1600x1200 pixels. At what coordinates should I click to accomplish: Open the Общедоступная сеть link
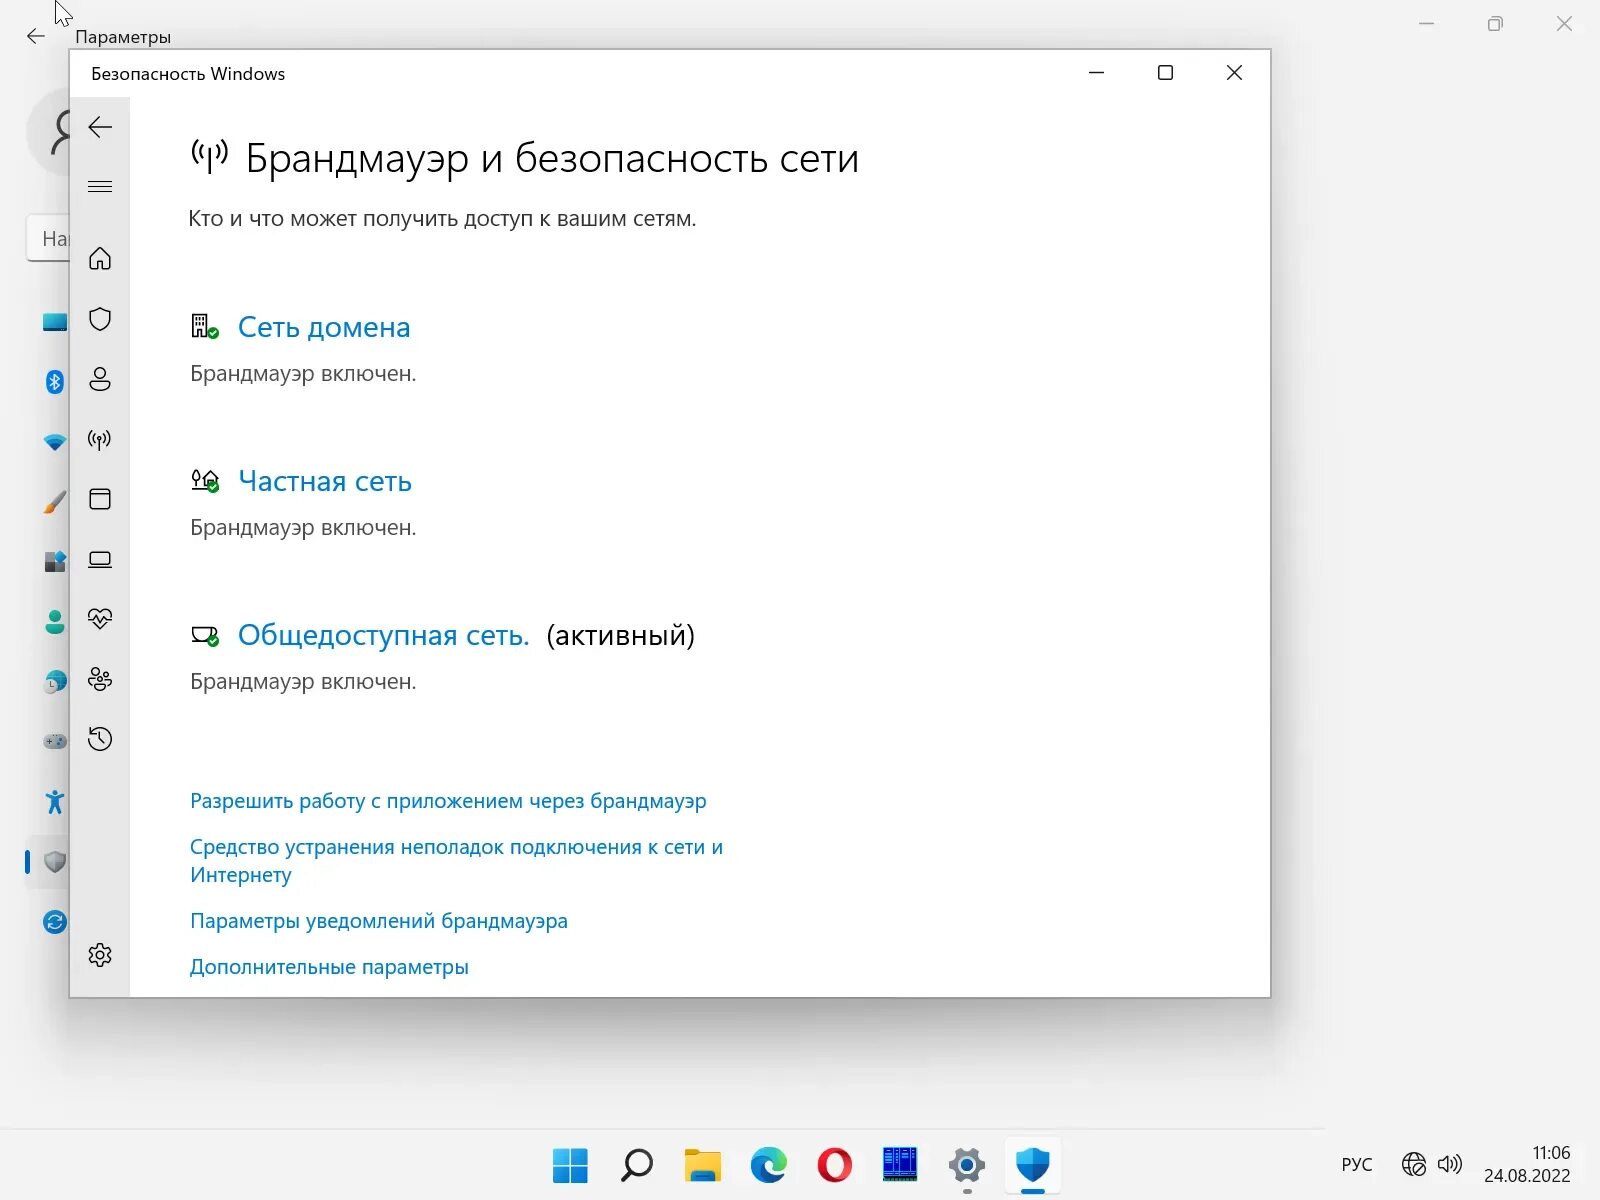[x=383, y=635]
